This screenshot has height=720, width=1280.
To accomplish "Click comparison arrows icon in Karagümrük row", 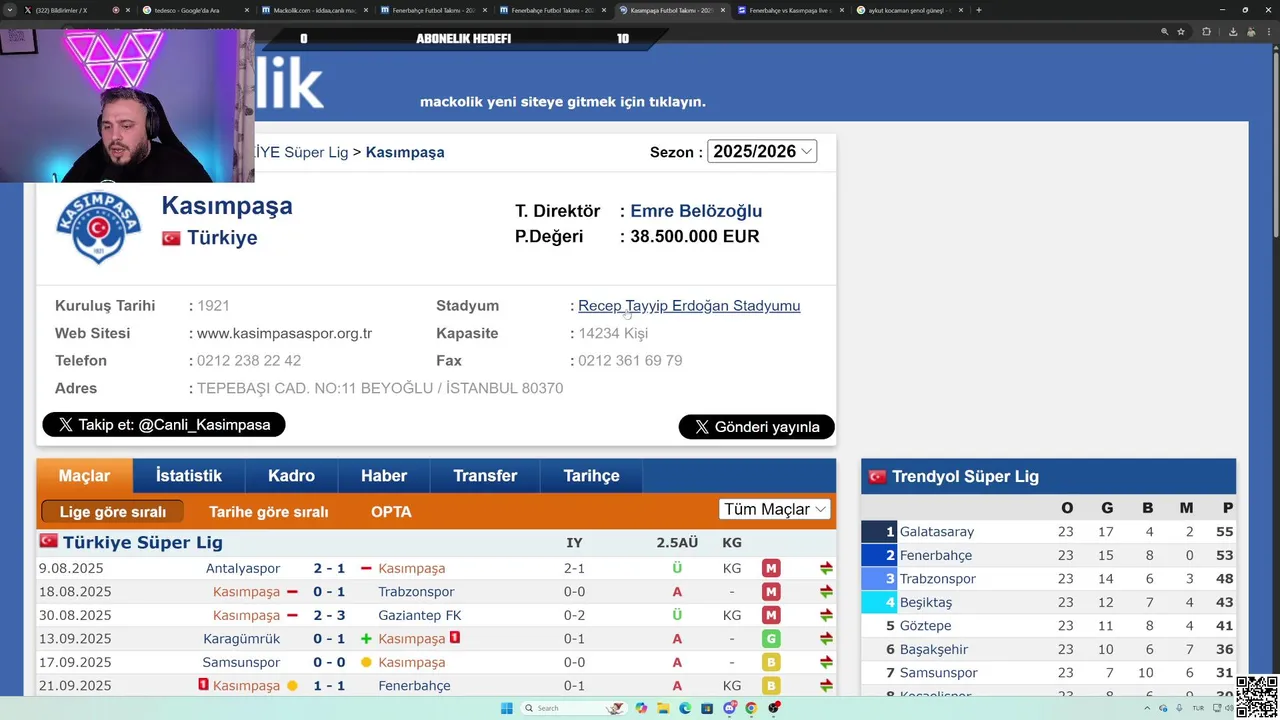I will [x=826, y=639].
